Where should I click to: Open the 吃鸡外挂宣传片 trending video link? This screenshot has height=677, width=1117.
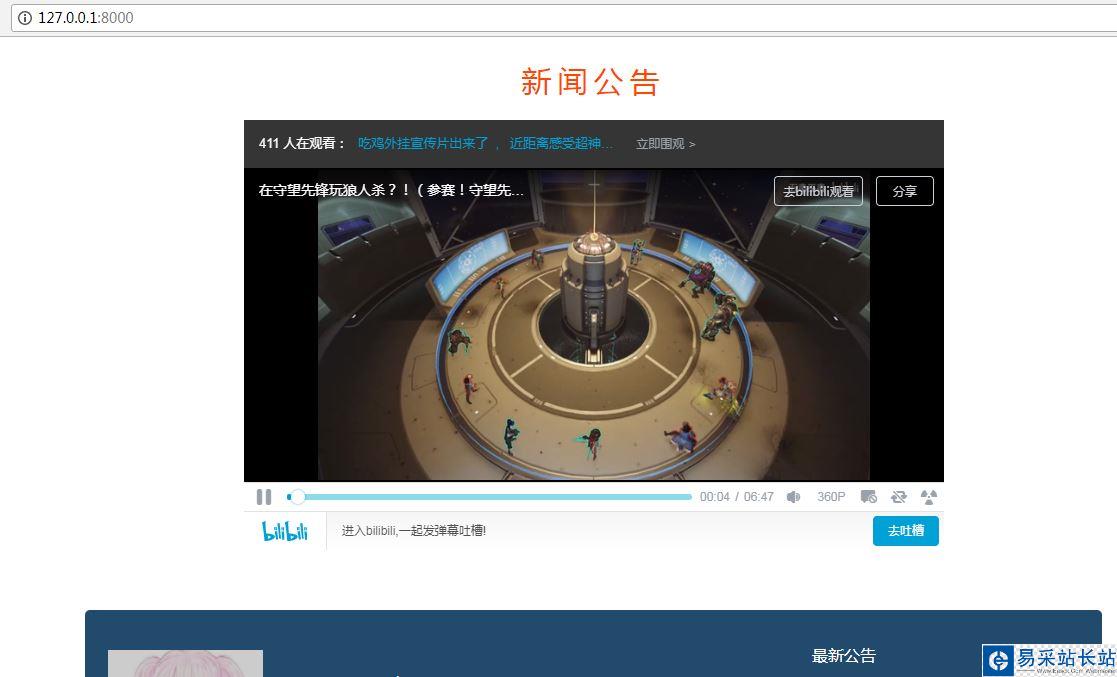(485, 144)
